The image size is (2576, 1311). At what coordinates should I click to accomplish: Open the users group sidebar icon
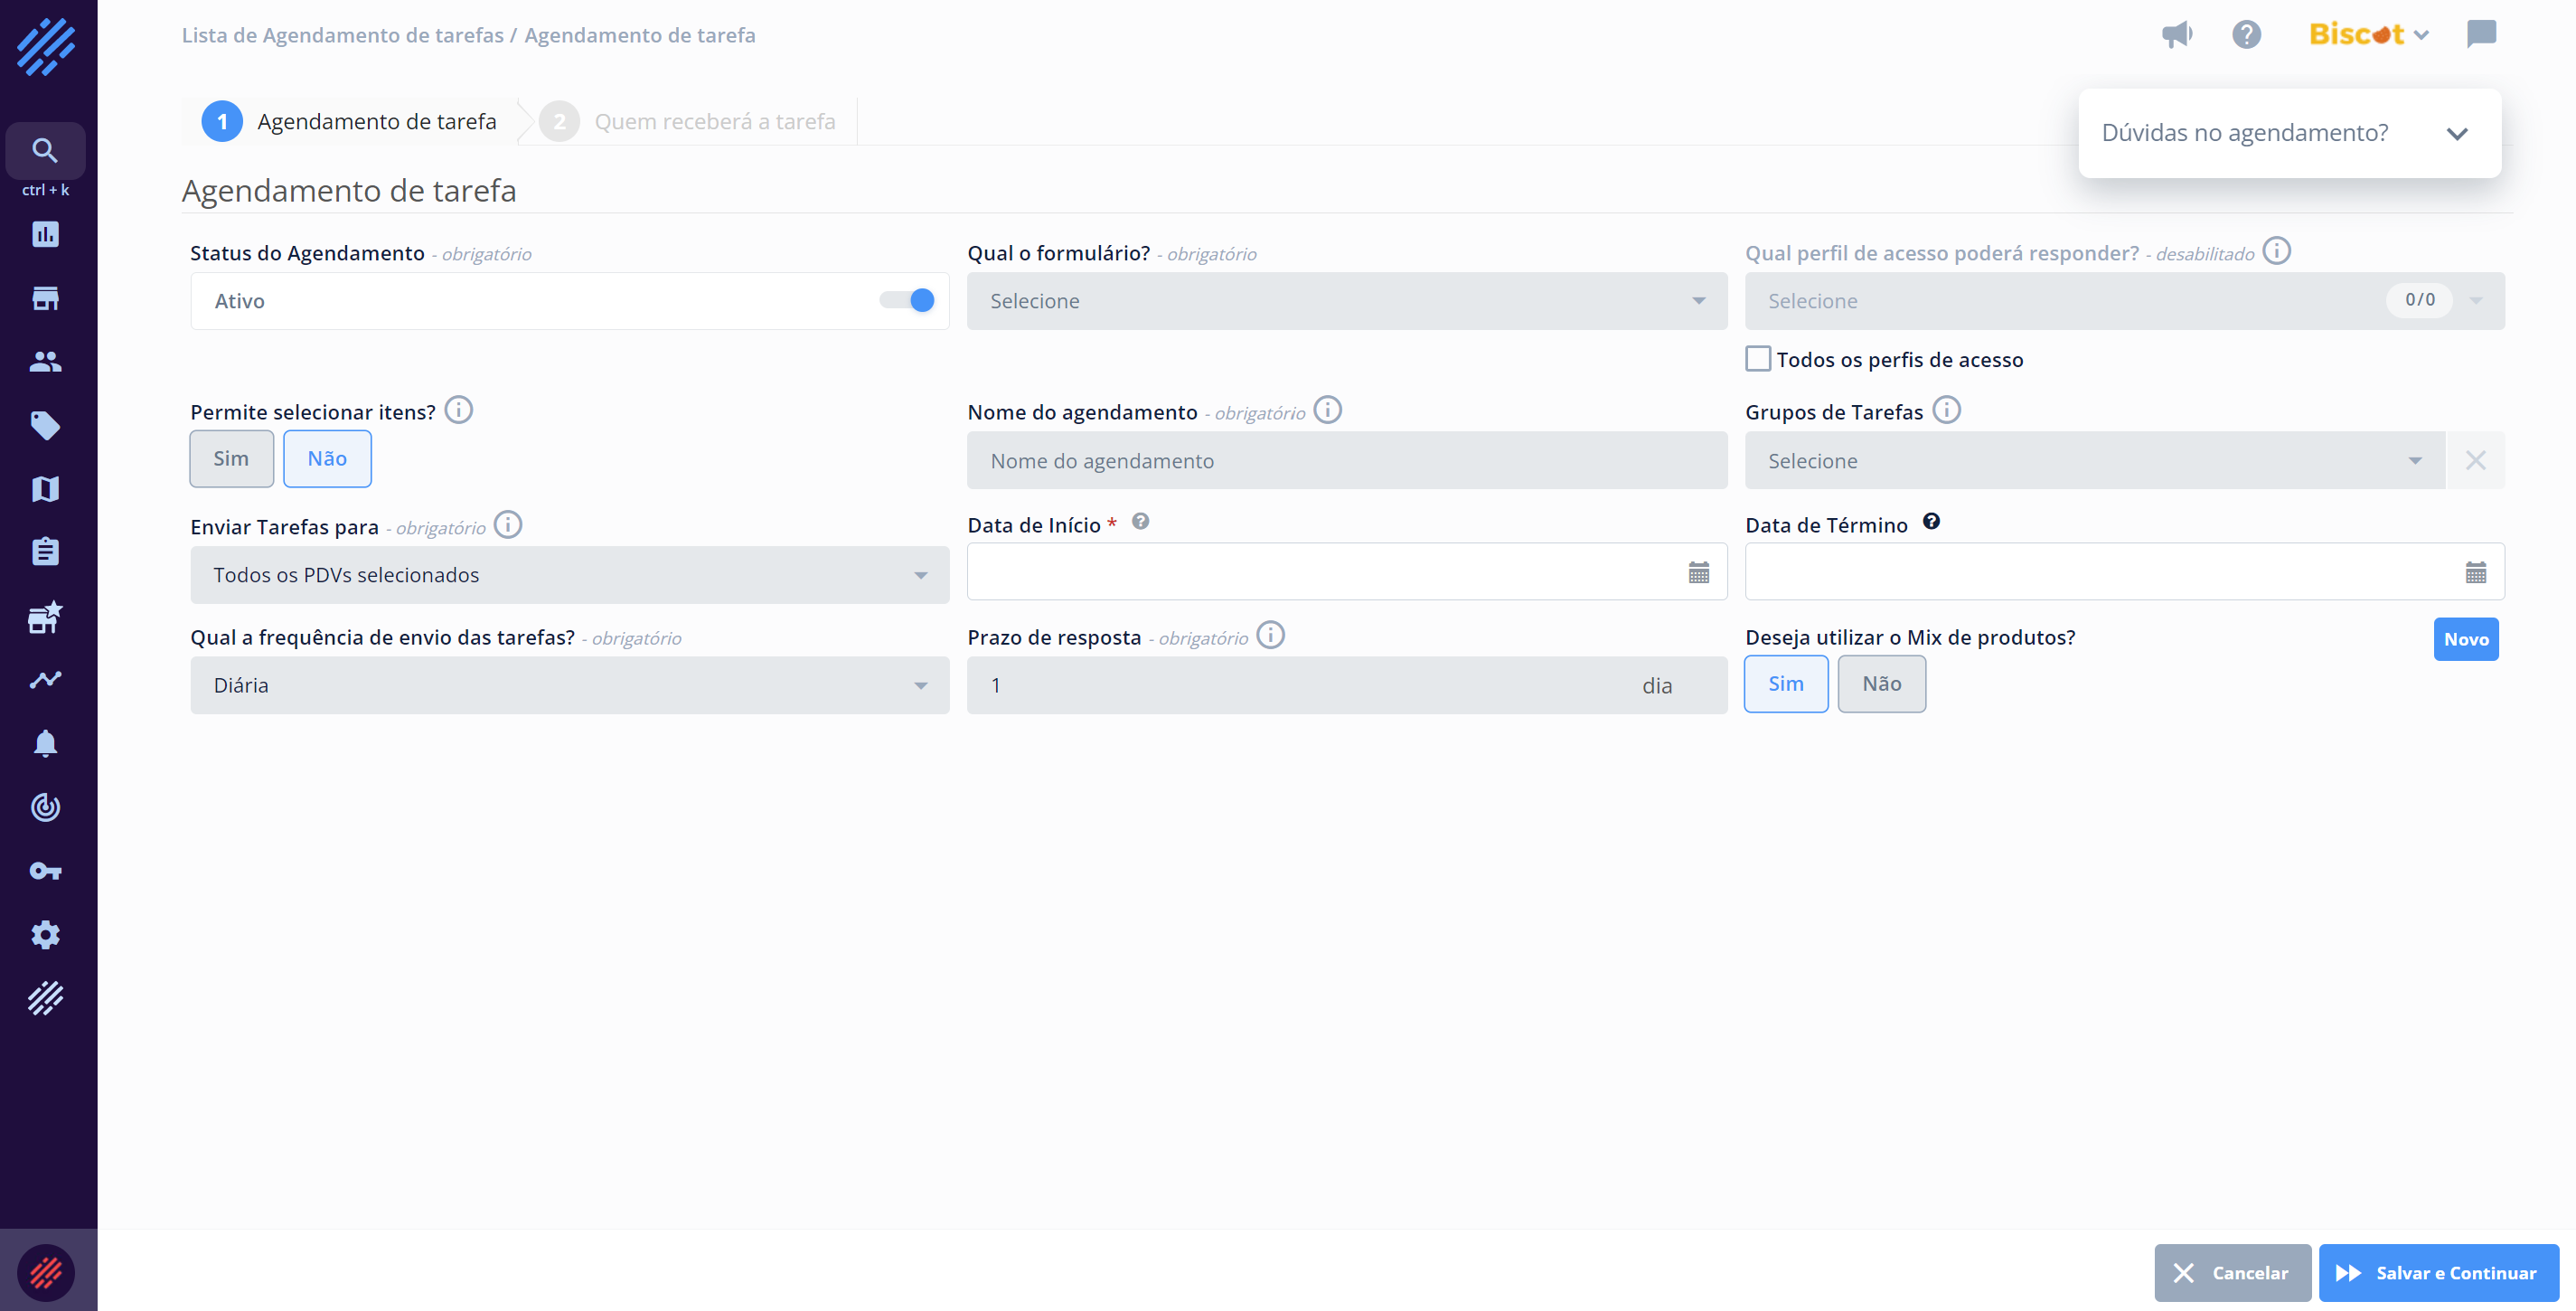pyautogui.click(x=45, y=362)
